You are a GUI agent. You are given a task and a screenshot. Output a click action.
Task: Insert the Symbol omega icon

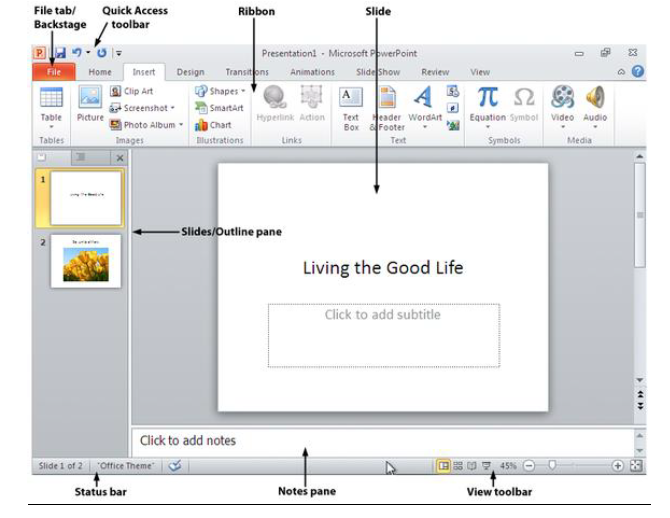[x=524, y=103]
